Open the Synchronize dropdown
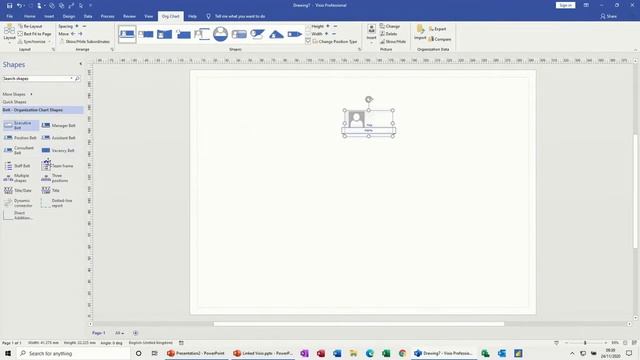Screen dimensions: 640x360 coord(34,42)
